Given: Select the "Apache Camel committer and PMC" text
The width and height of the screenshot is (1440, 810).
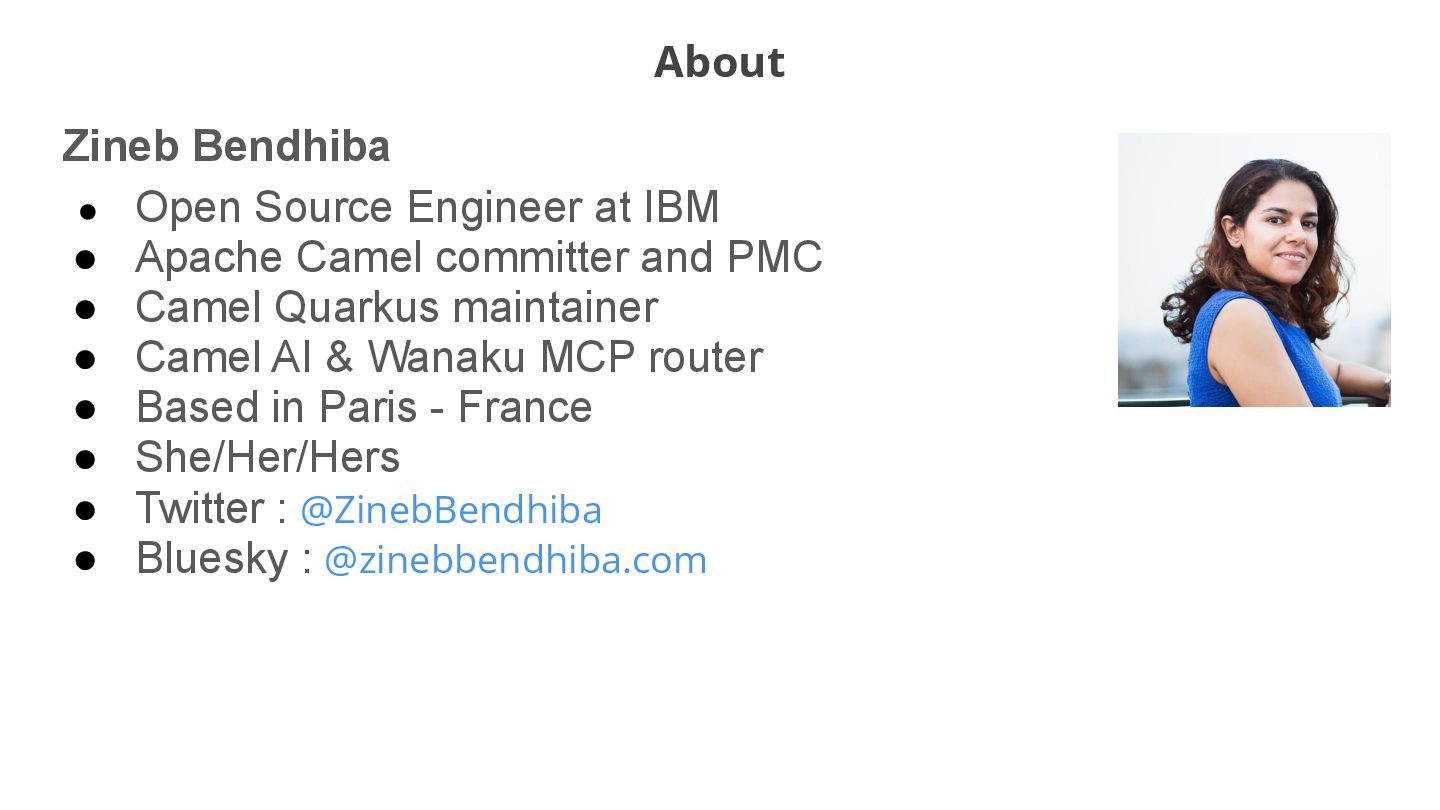Looking at the screenshot, I should coord(479,258).
